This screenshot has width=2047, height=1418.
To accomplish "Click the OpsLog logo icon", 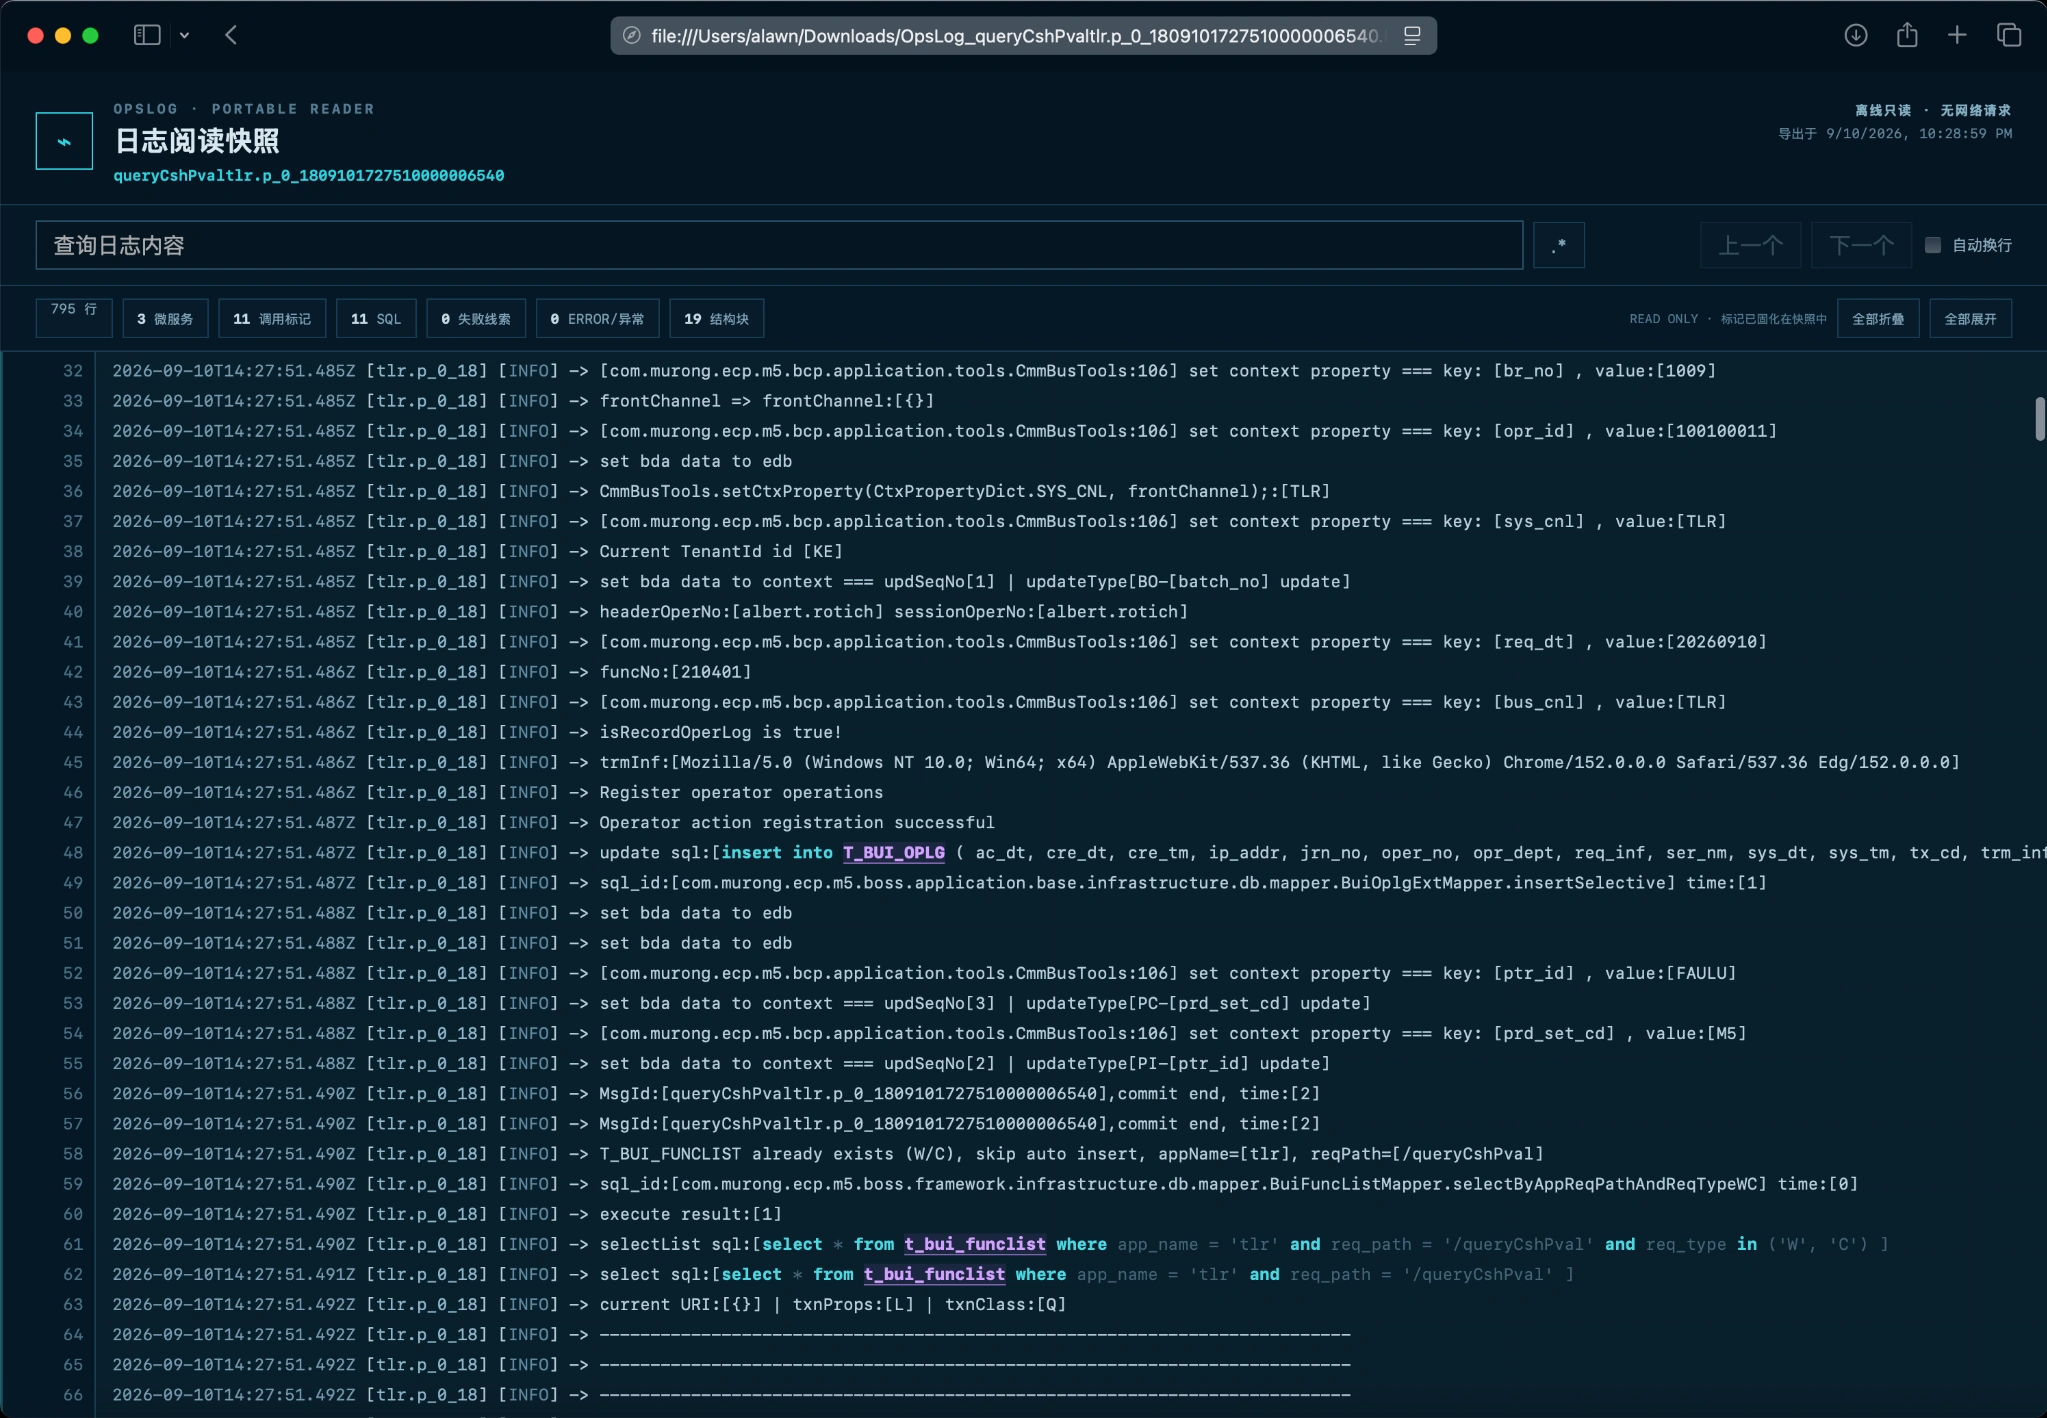I will pos(64,141).
